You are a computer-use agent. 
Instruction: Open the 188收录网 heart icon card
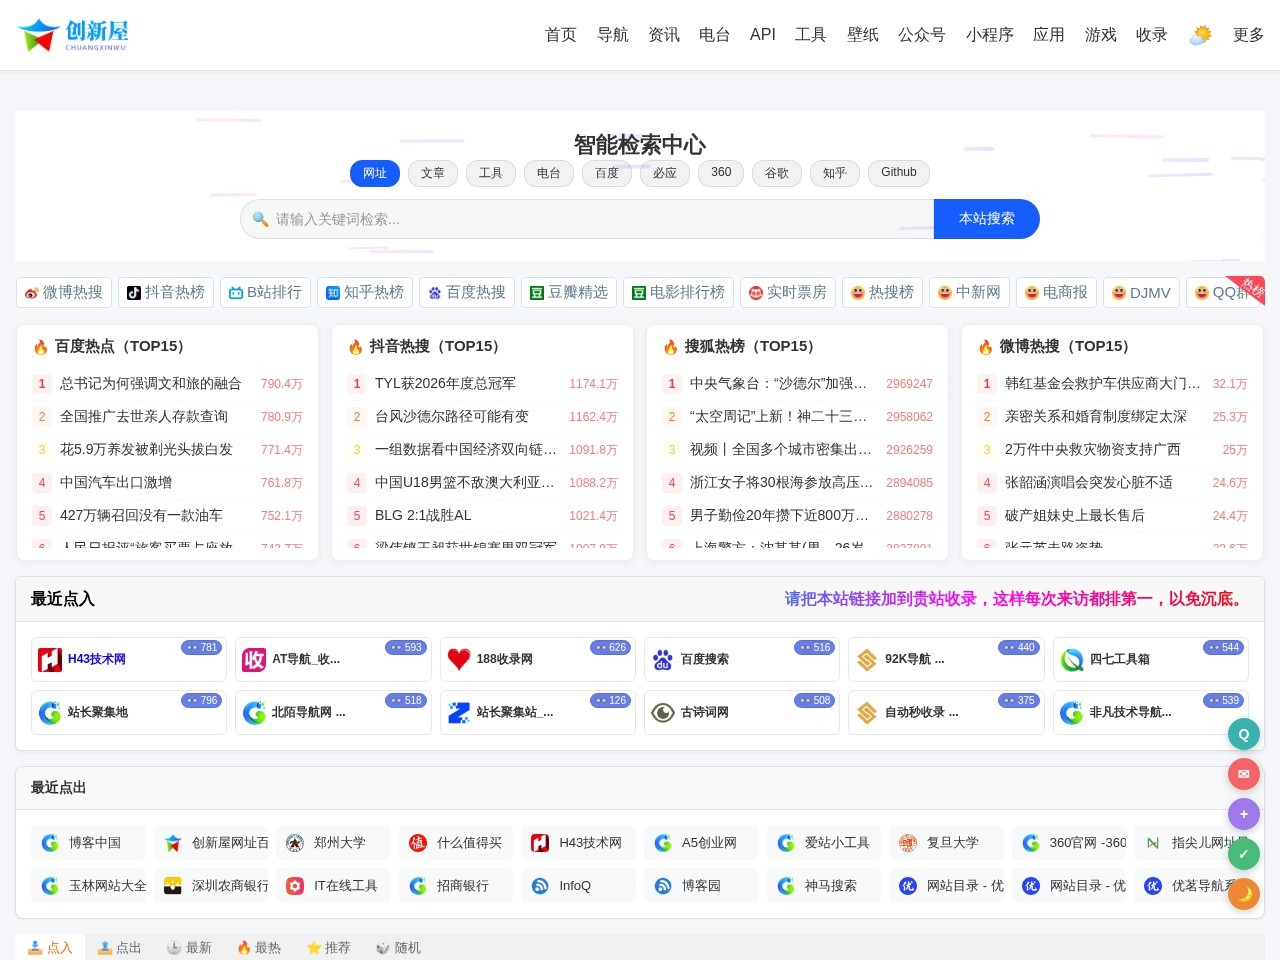pyautogui.click(x=538, y=659)
